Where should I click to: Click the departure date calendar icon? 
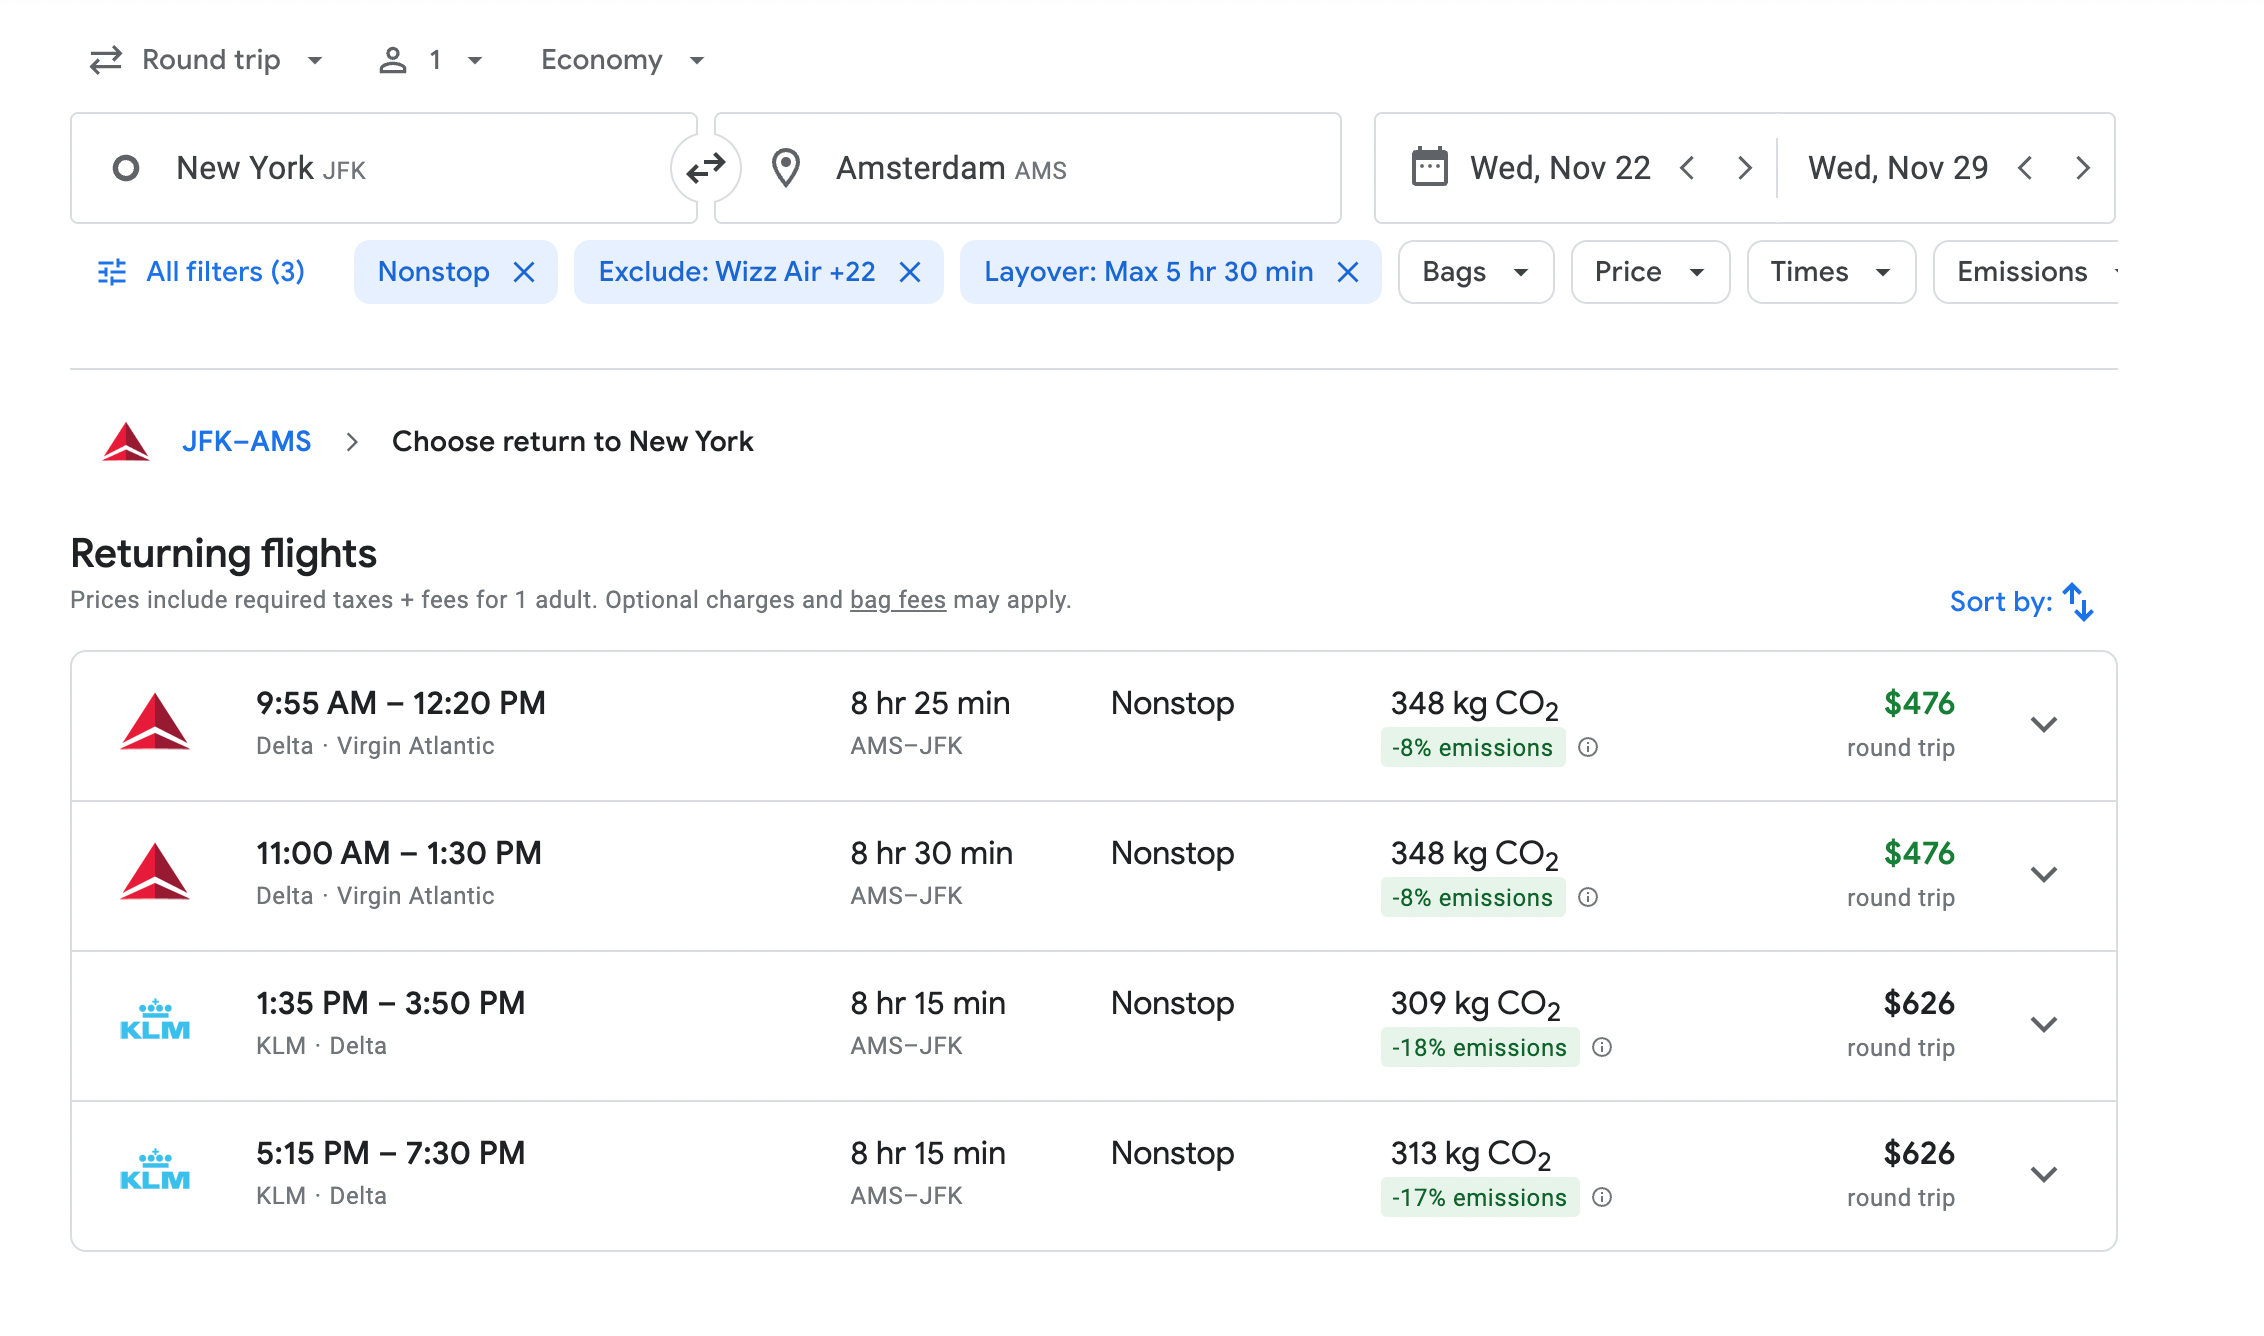click(1429, 167)
